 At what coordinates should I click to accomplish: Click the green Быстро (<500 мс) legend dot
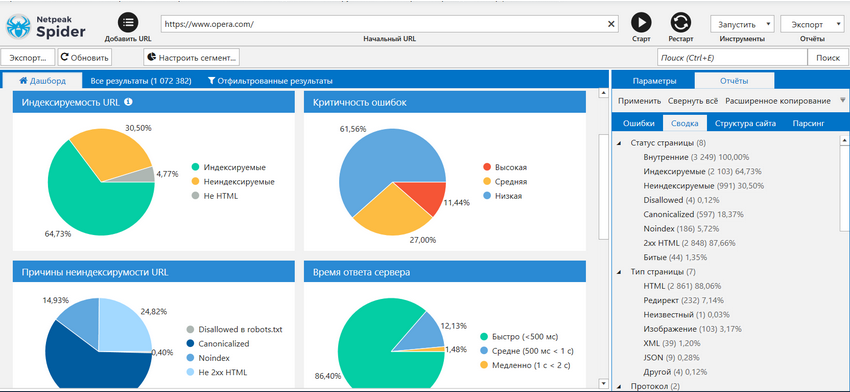tap(484, 336)
